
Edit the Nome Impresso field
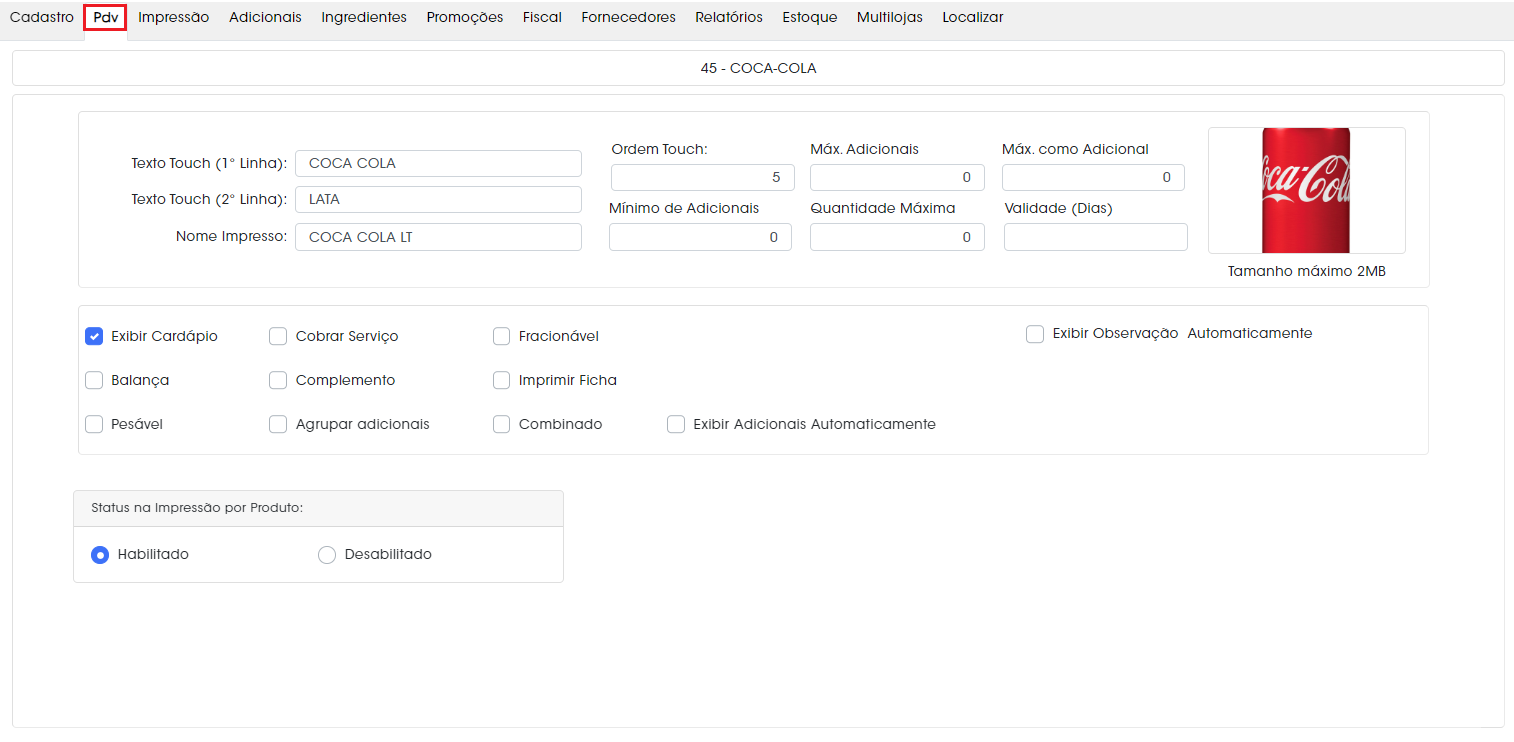point(438,237)
